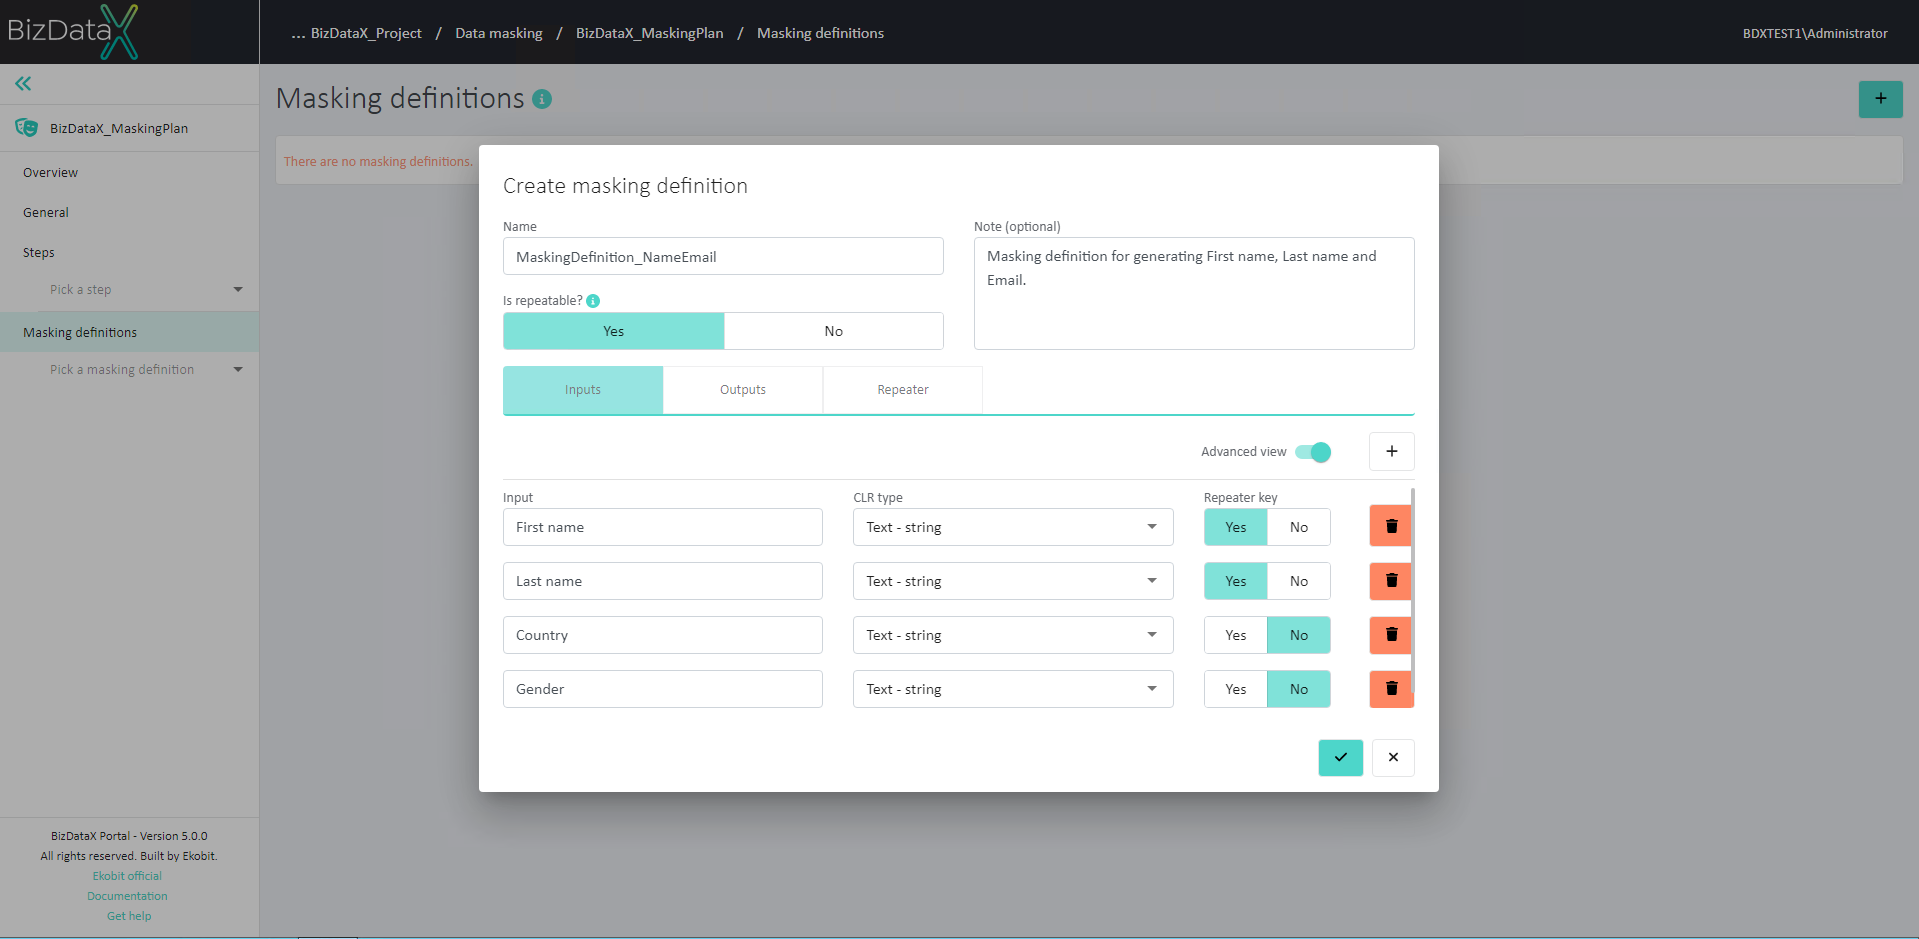1919x939 pixels.
Task: Open General in the sidebar
Action: pos(46,213)
